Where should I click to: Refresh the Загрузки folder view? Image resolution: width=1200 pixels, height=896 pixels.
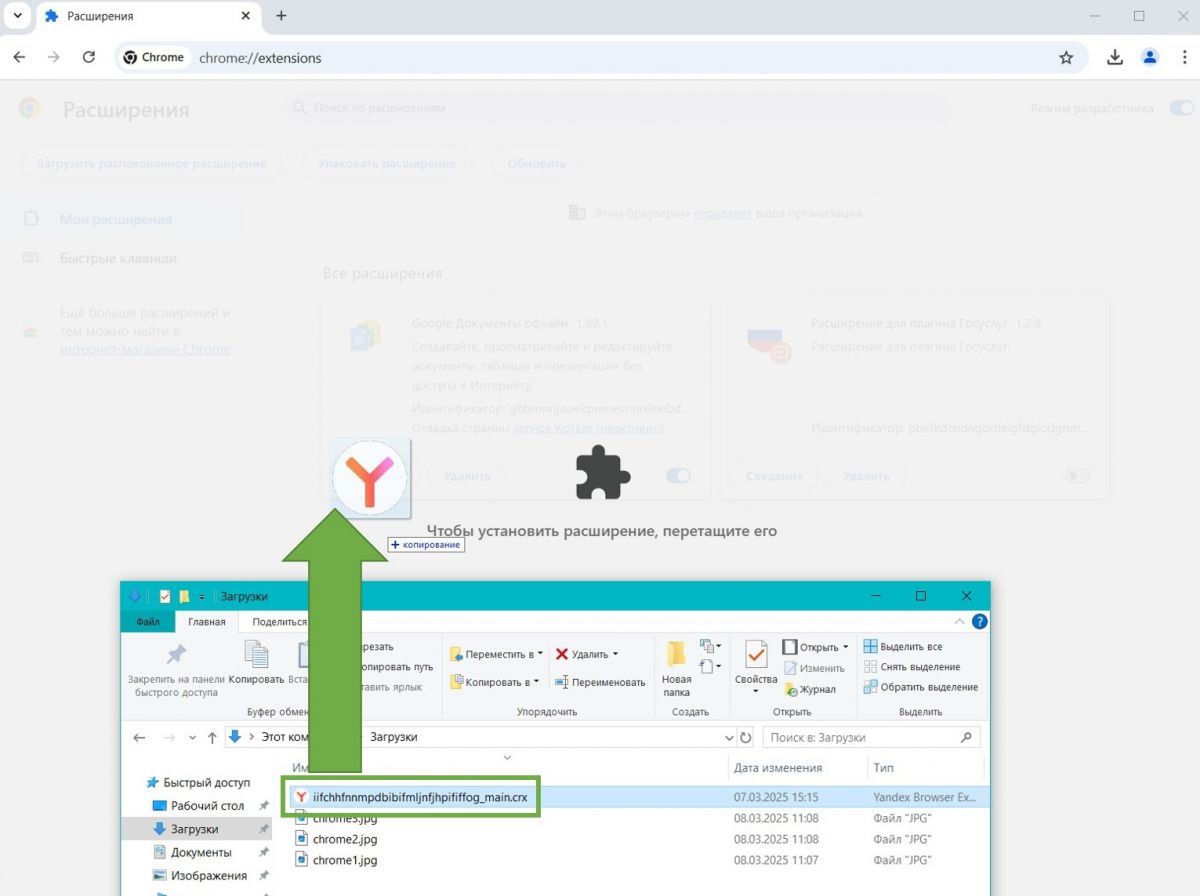pyautogui.click(x=745, y=738)
